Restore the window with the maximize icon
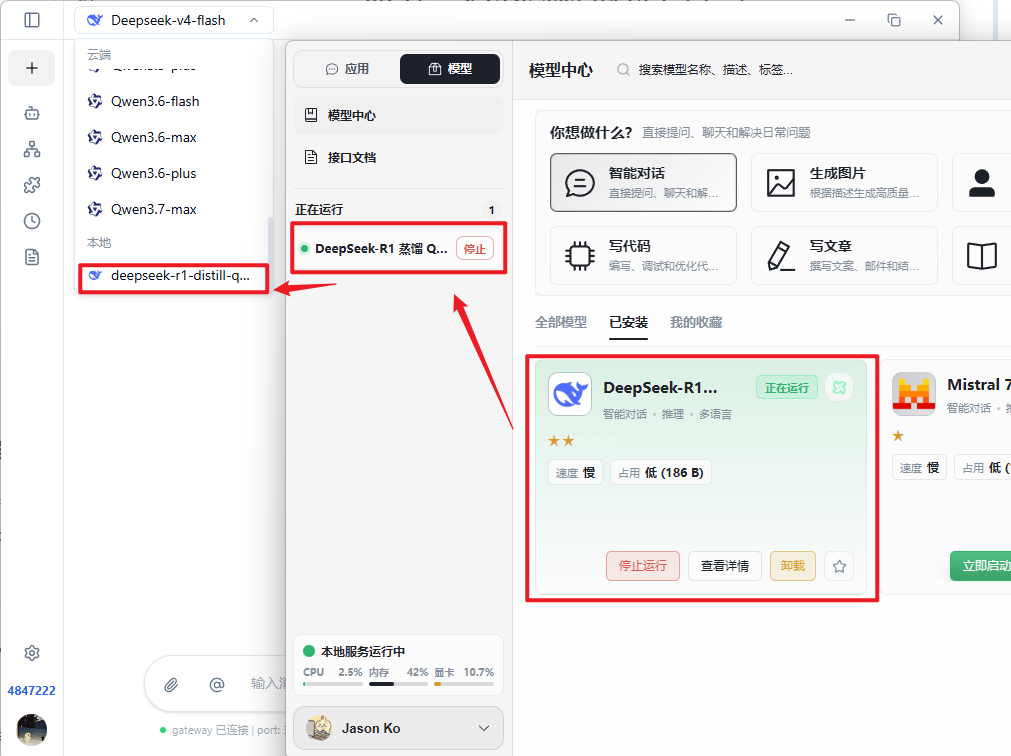1011x756 pixels. click(x=894, y=20)
